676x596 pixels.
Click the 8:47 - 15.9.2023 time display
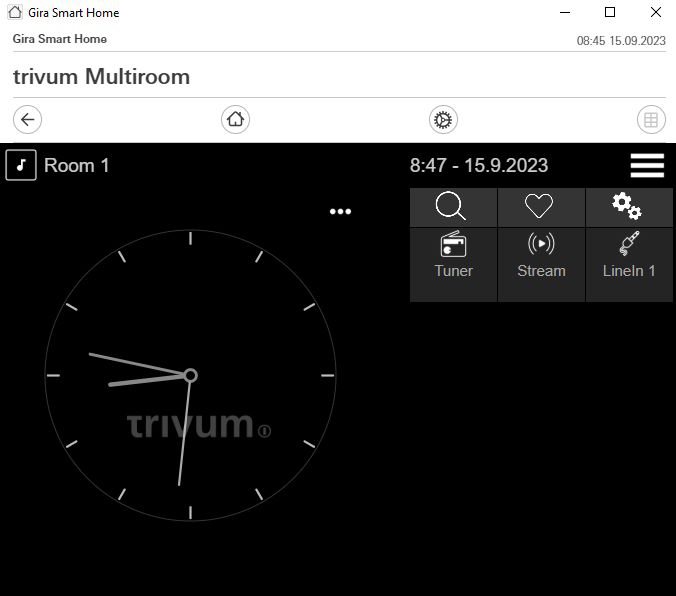tap(479, 166)
